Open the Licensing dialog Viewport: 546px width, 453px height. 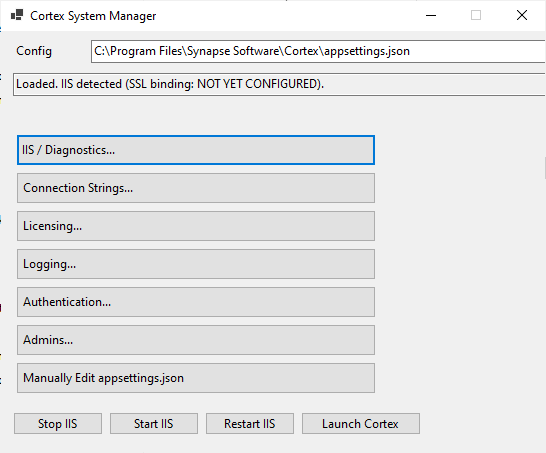pos(196,226)
